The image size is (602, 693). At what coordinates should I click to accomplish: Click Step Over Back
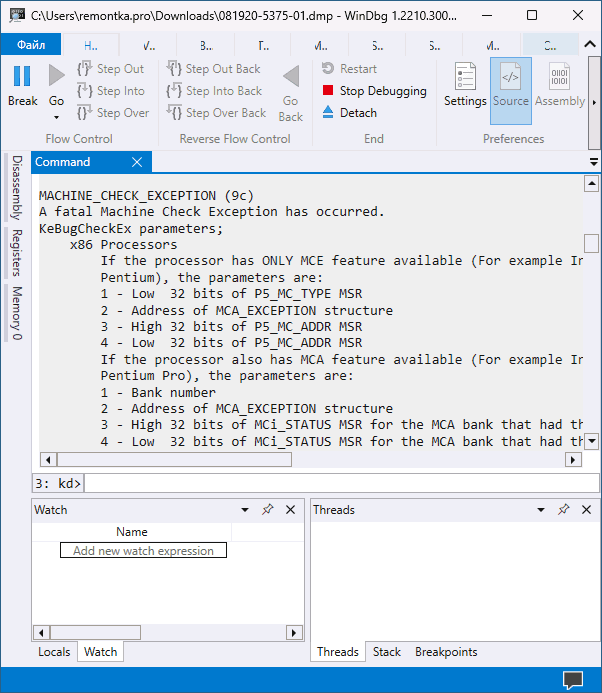(x=217, y=113)
